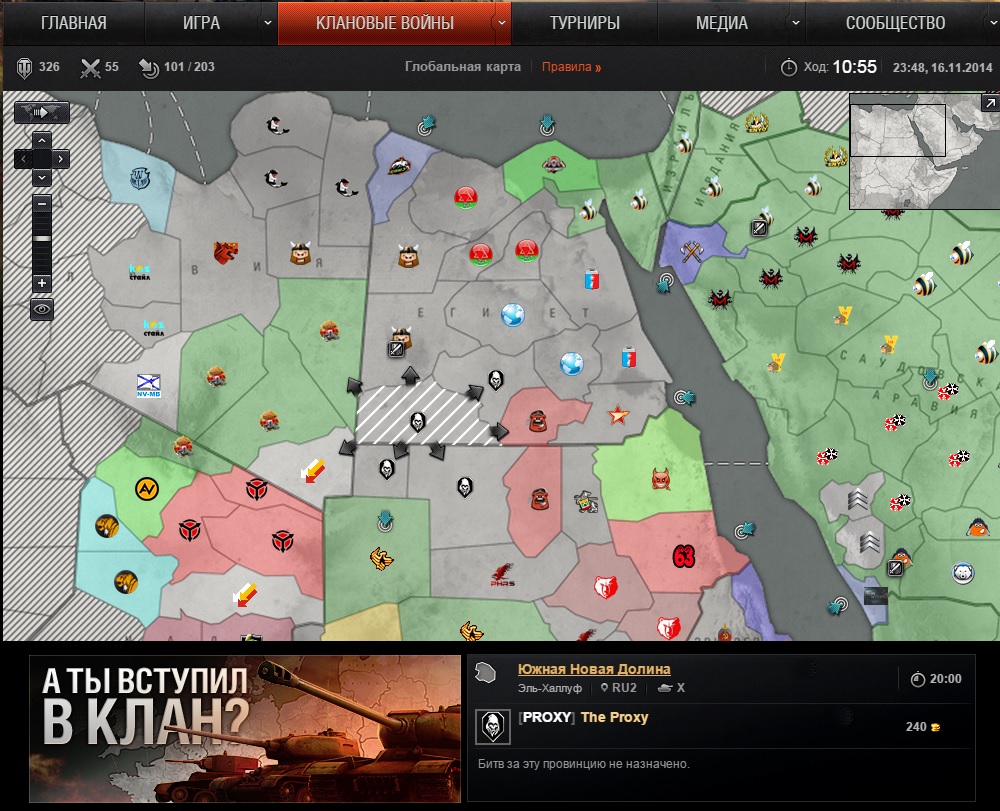
Task: Open the ГЛАВНАЯ tab
Action: [74, 23]
